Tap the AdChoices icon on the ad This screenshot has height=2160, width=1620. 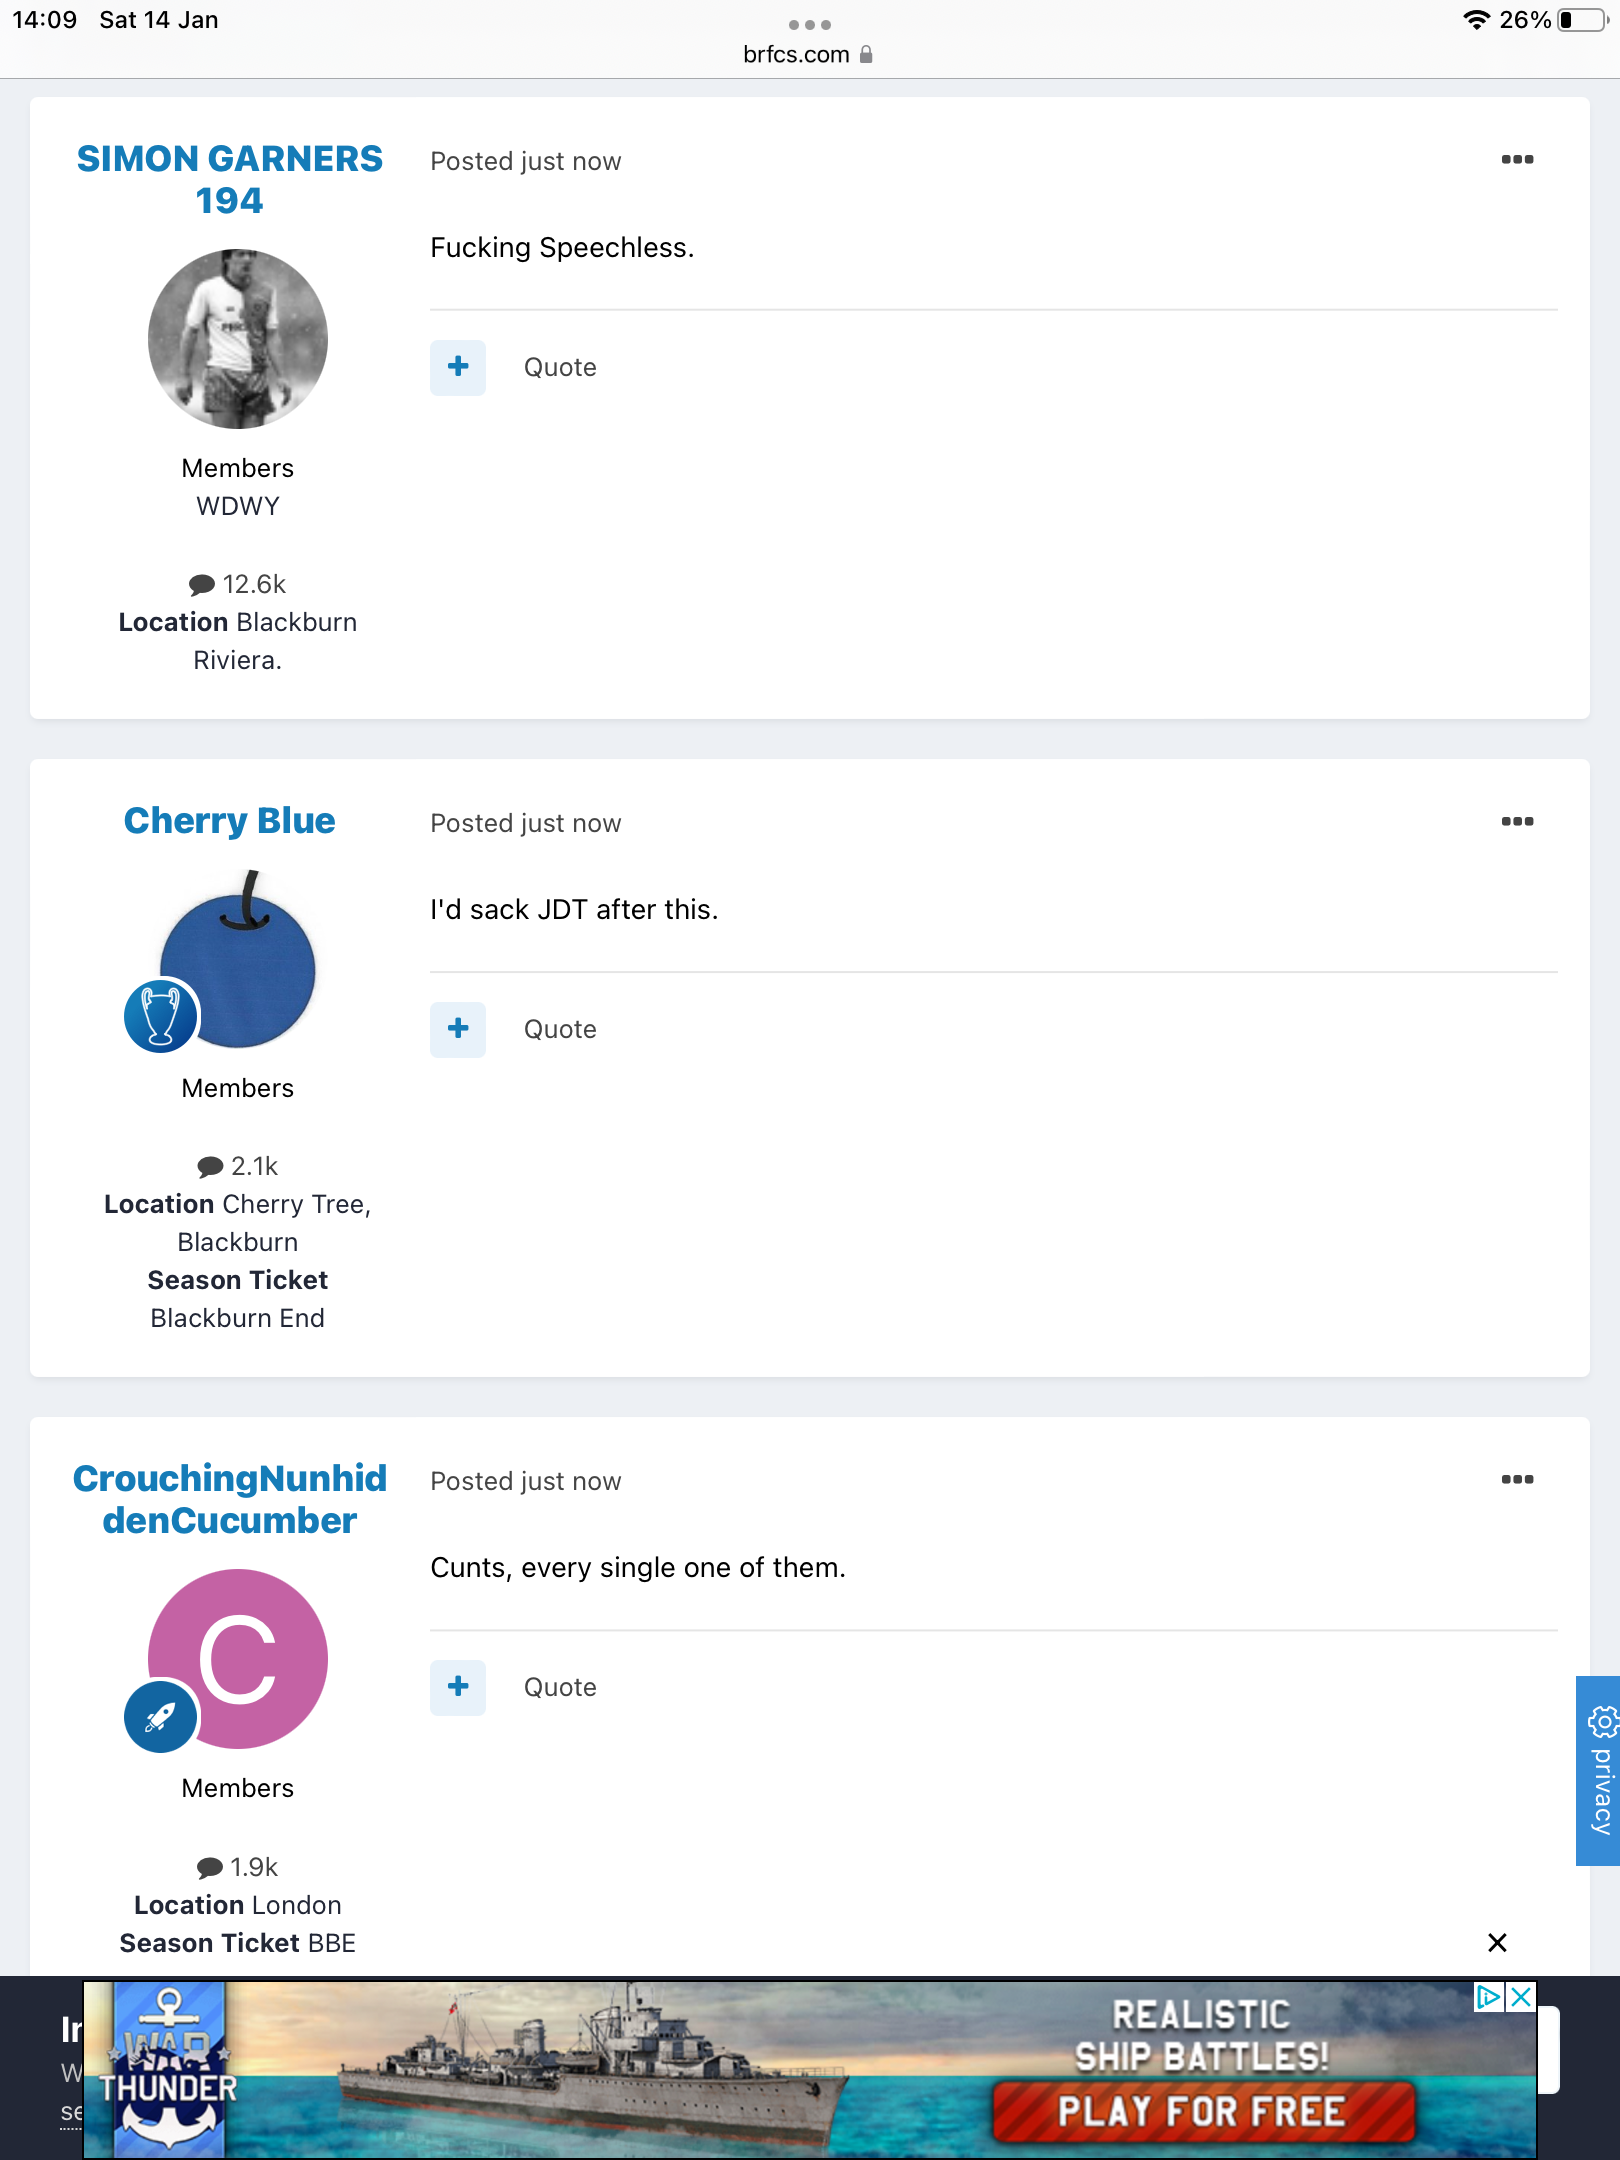pos(1488,1998)
